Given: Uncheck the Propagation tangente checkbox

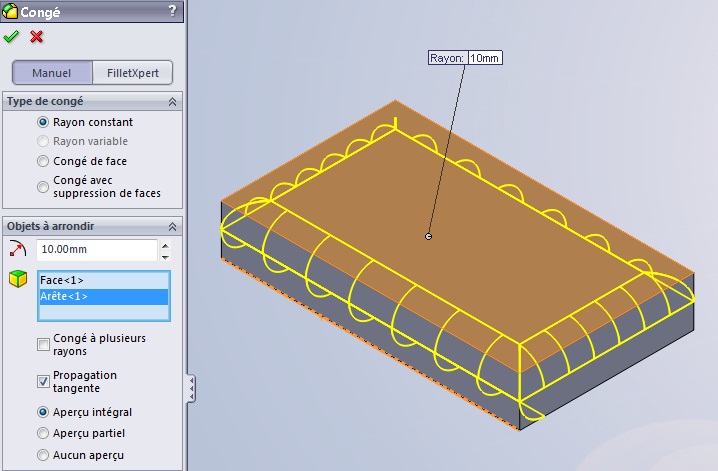Looking at the screenshot, I should pyautogui.click(x=43, y=381).
